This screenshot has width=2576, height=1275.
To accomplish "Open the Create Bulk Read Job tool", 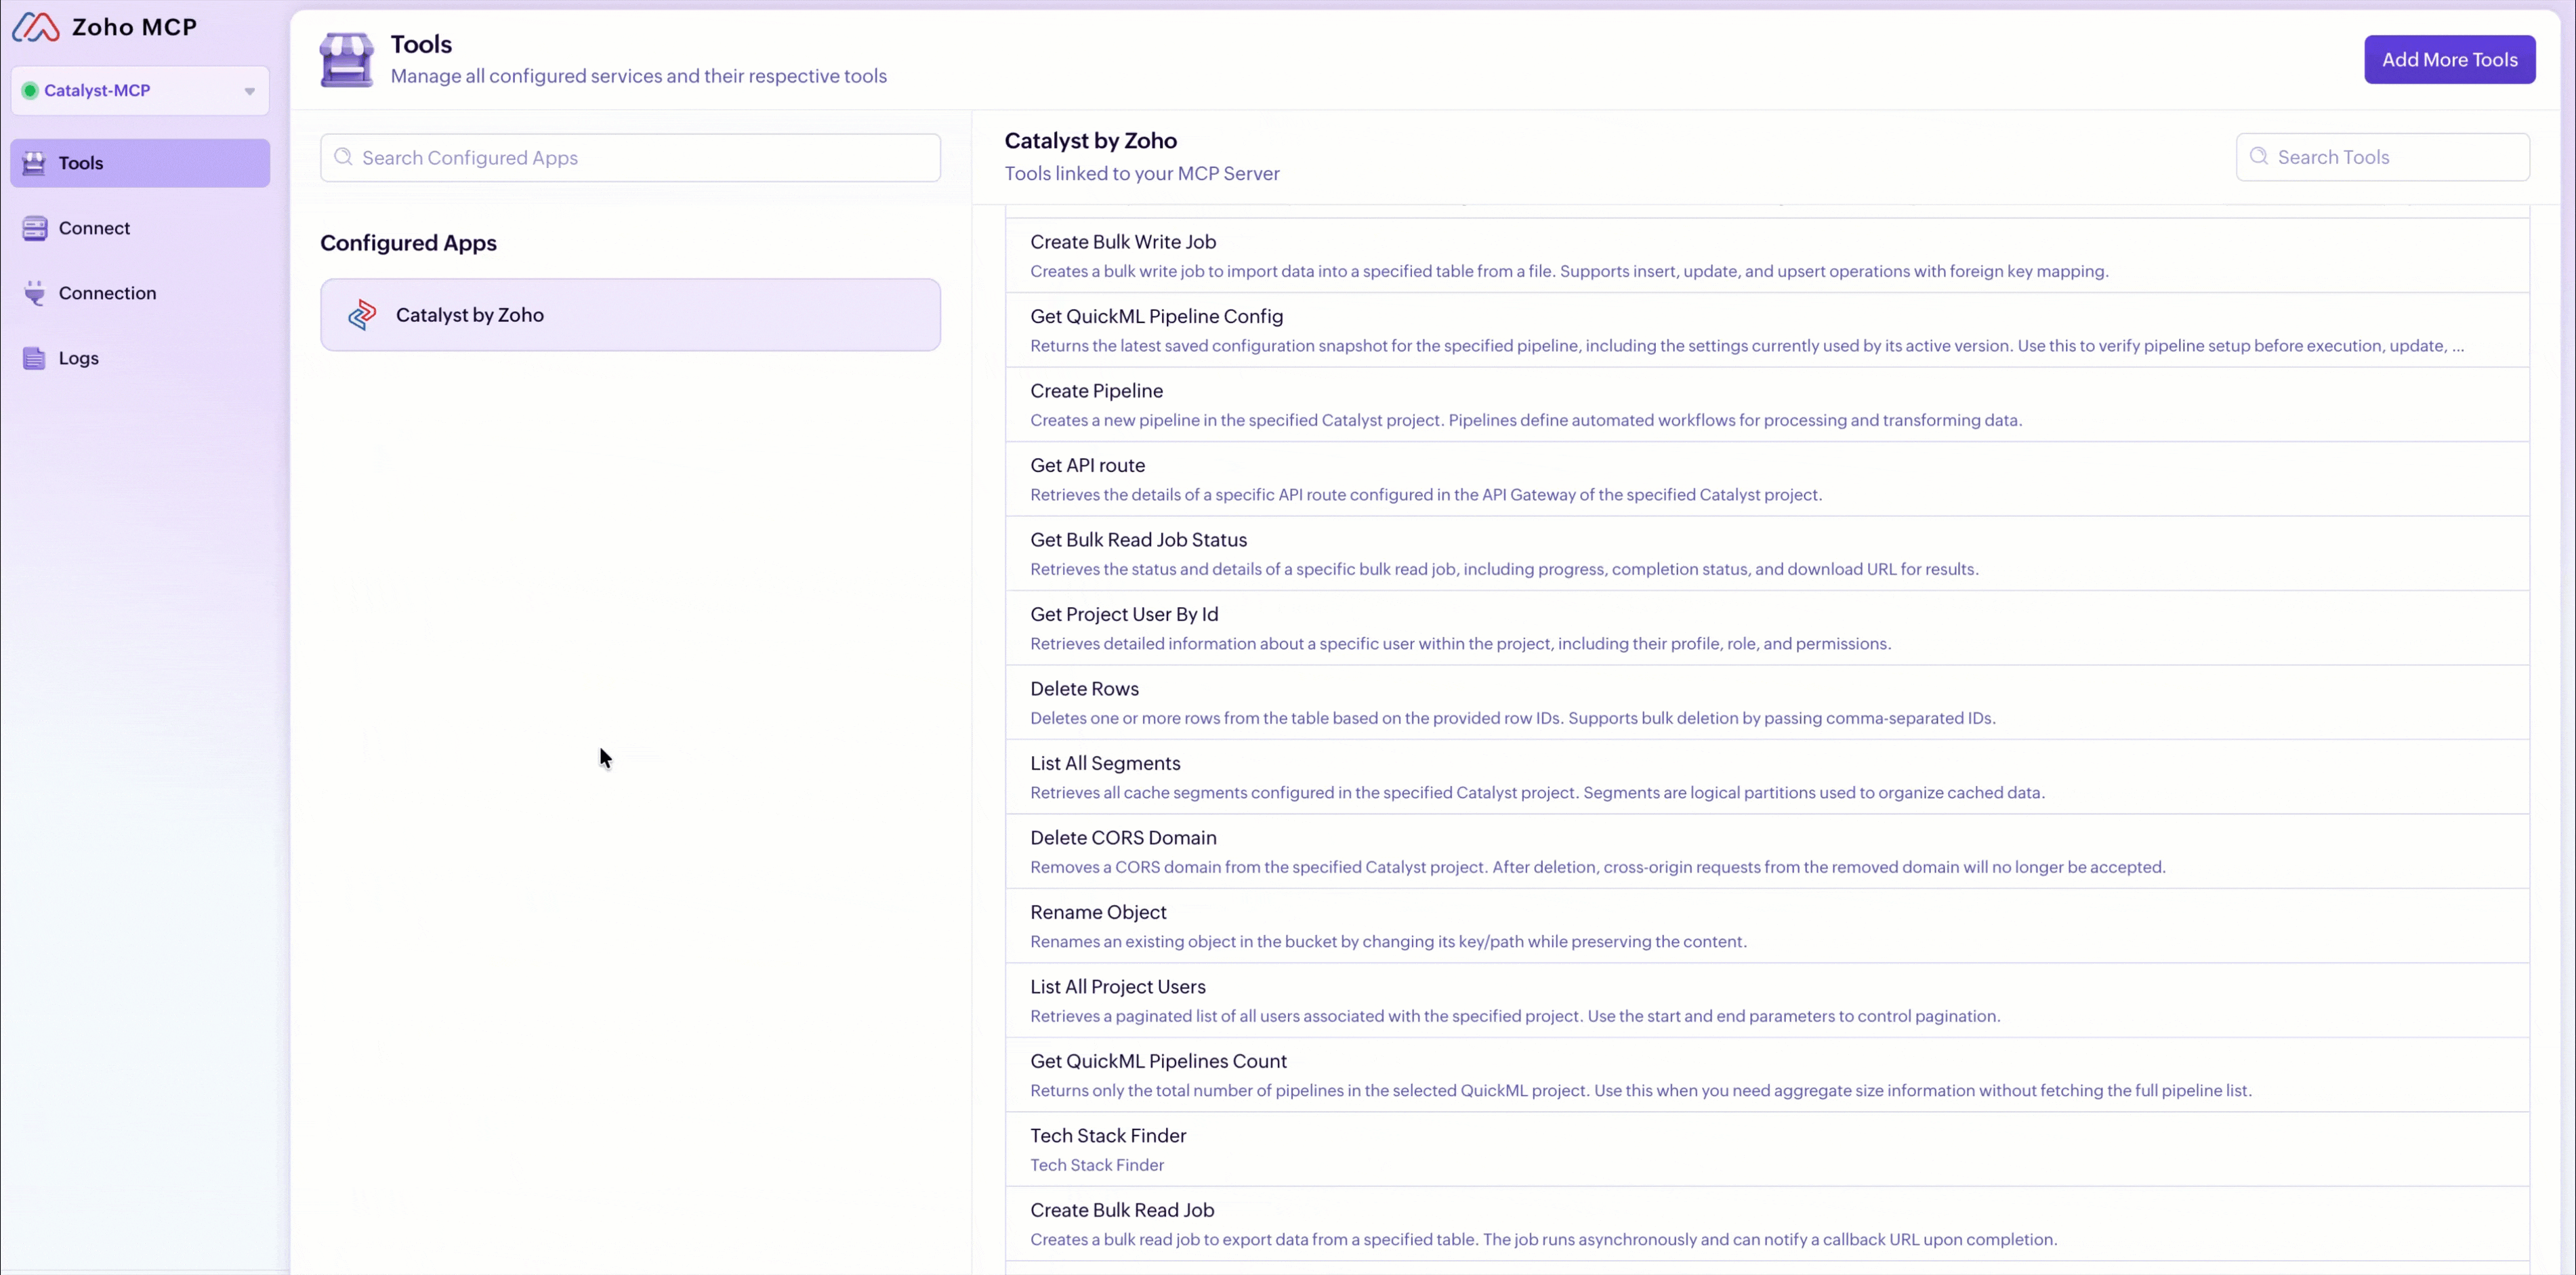I will (1767, 1224).
